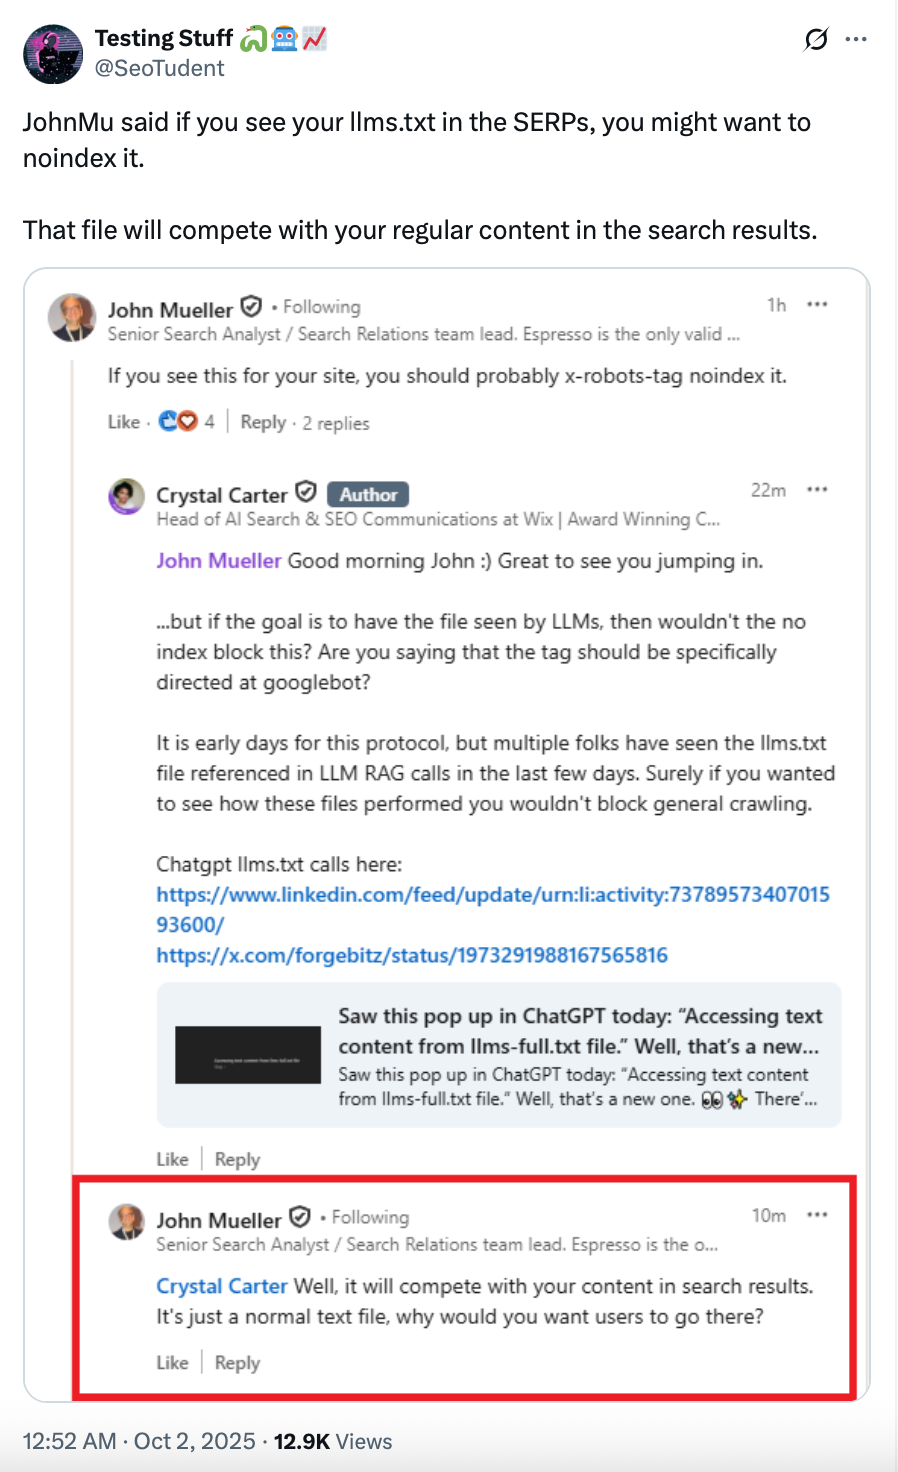Show the 2 replies thread
Screen dimensions: 898x1472
(x=336, y=423)
